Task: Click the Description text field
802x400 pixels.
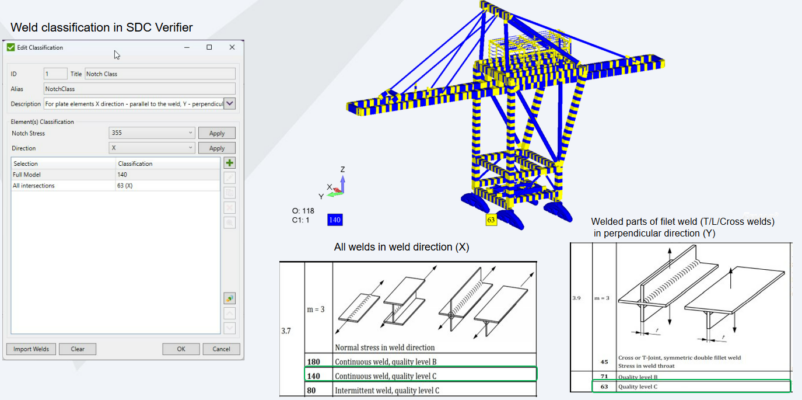Action: [x=134, y=103]
